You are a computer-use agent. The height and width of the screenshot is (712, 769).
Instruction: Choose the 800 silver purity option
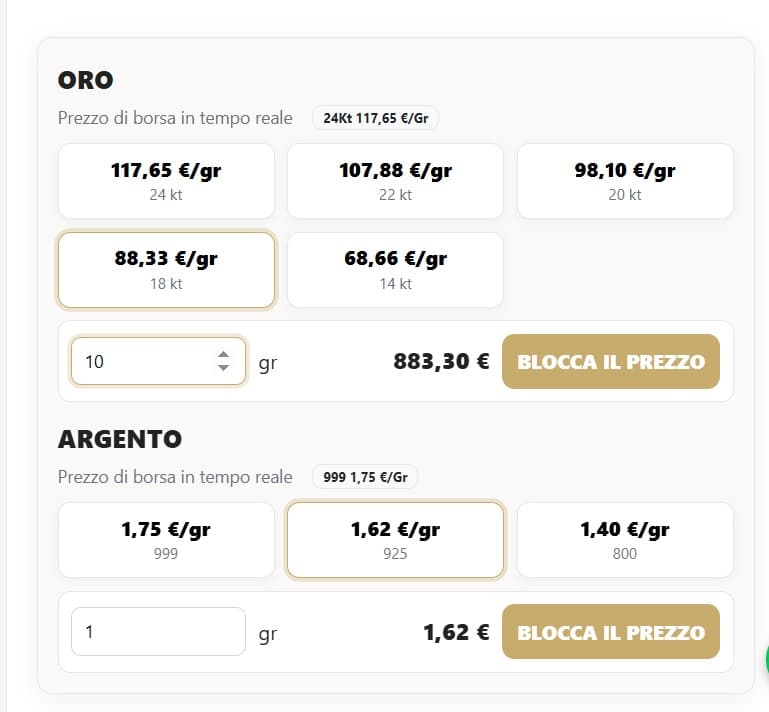click(x=624, y=540)
